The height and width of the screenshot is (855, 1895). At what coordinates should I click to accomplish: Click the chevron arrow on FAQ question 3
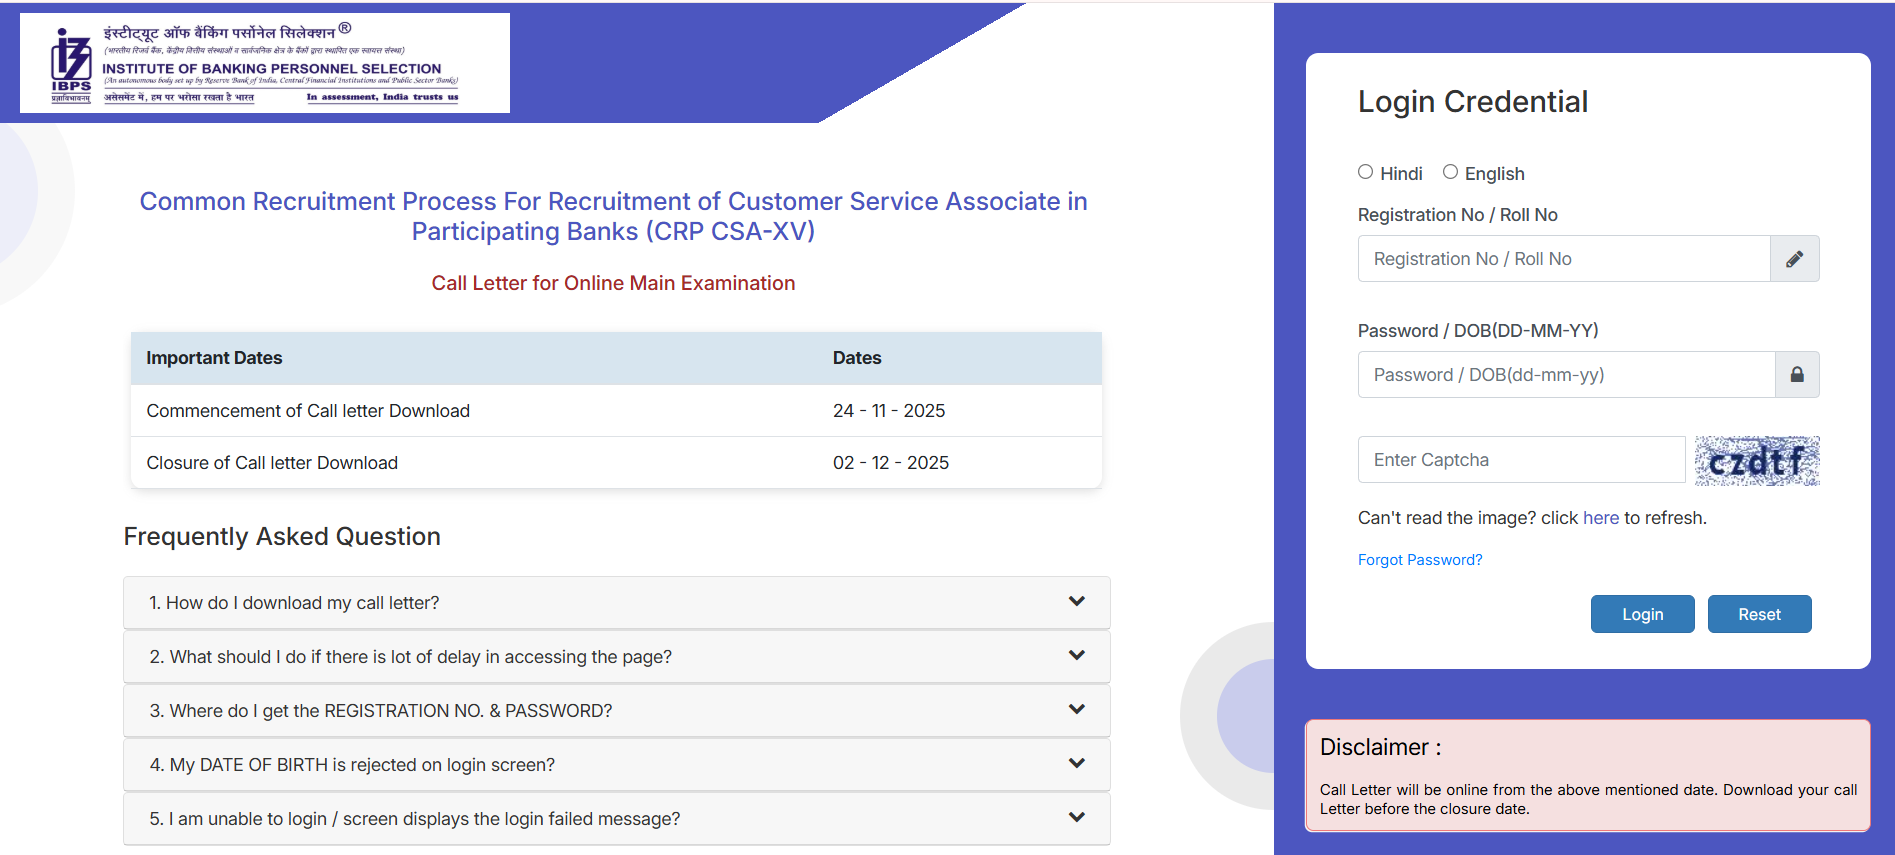[x=1076, y=710]
